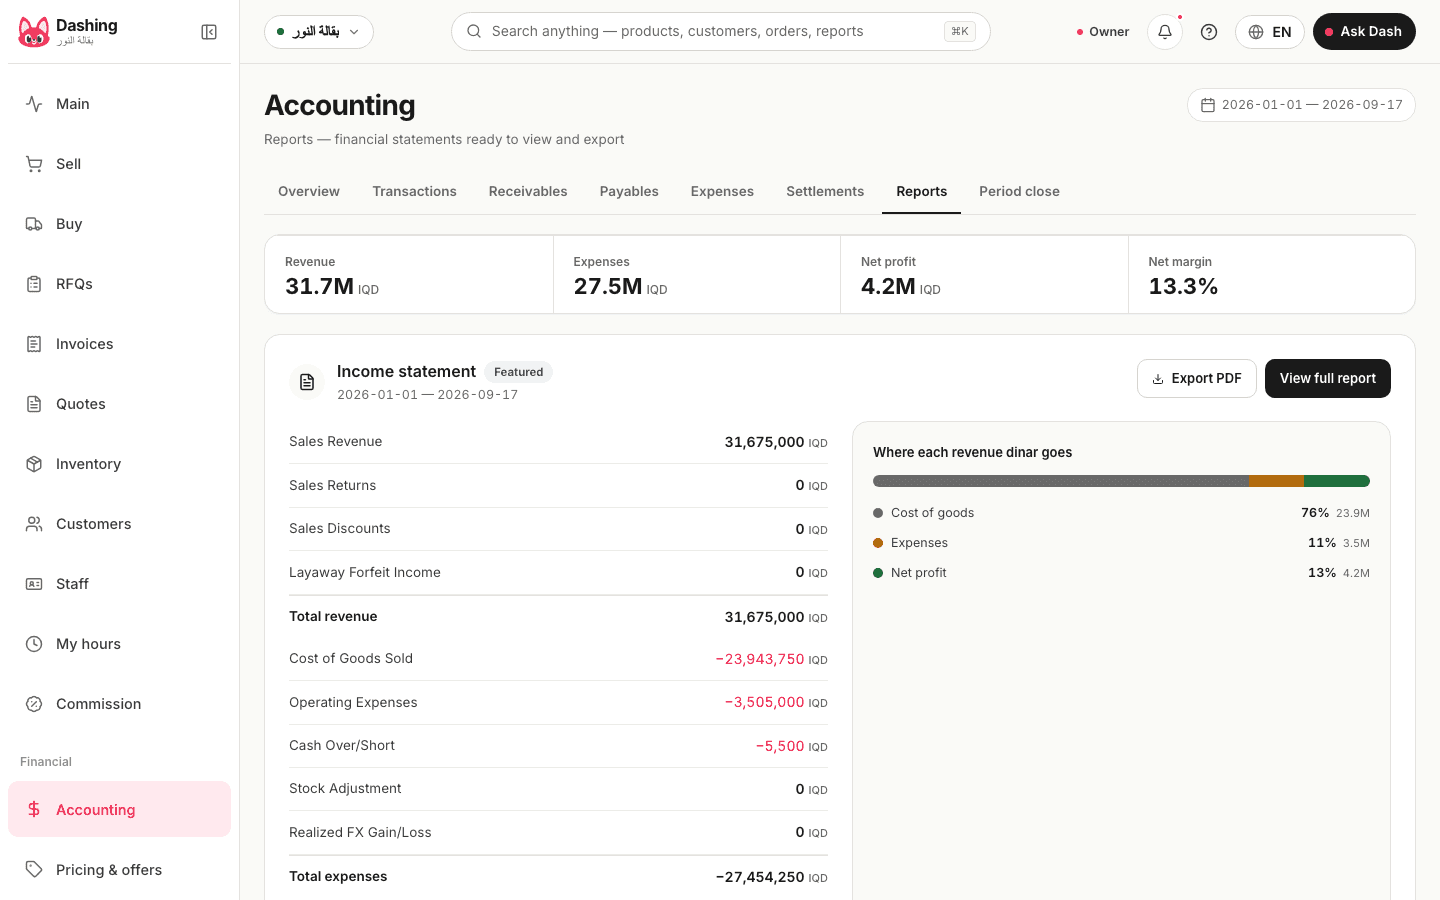Click the orange Expenses legend dot
Image resolution: width=1440 pixels, height=900 pixels.
(x=878, y=543)
